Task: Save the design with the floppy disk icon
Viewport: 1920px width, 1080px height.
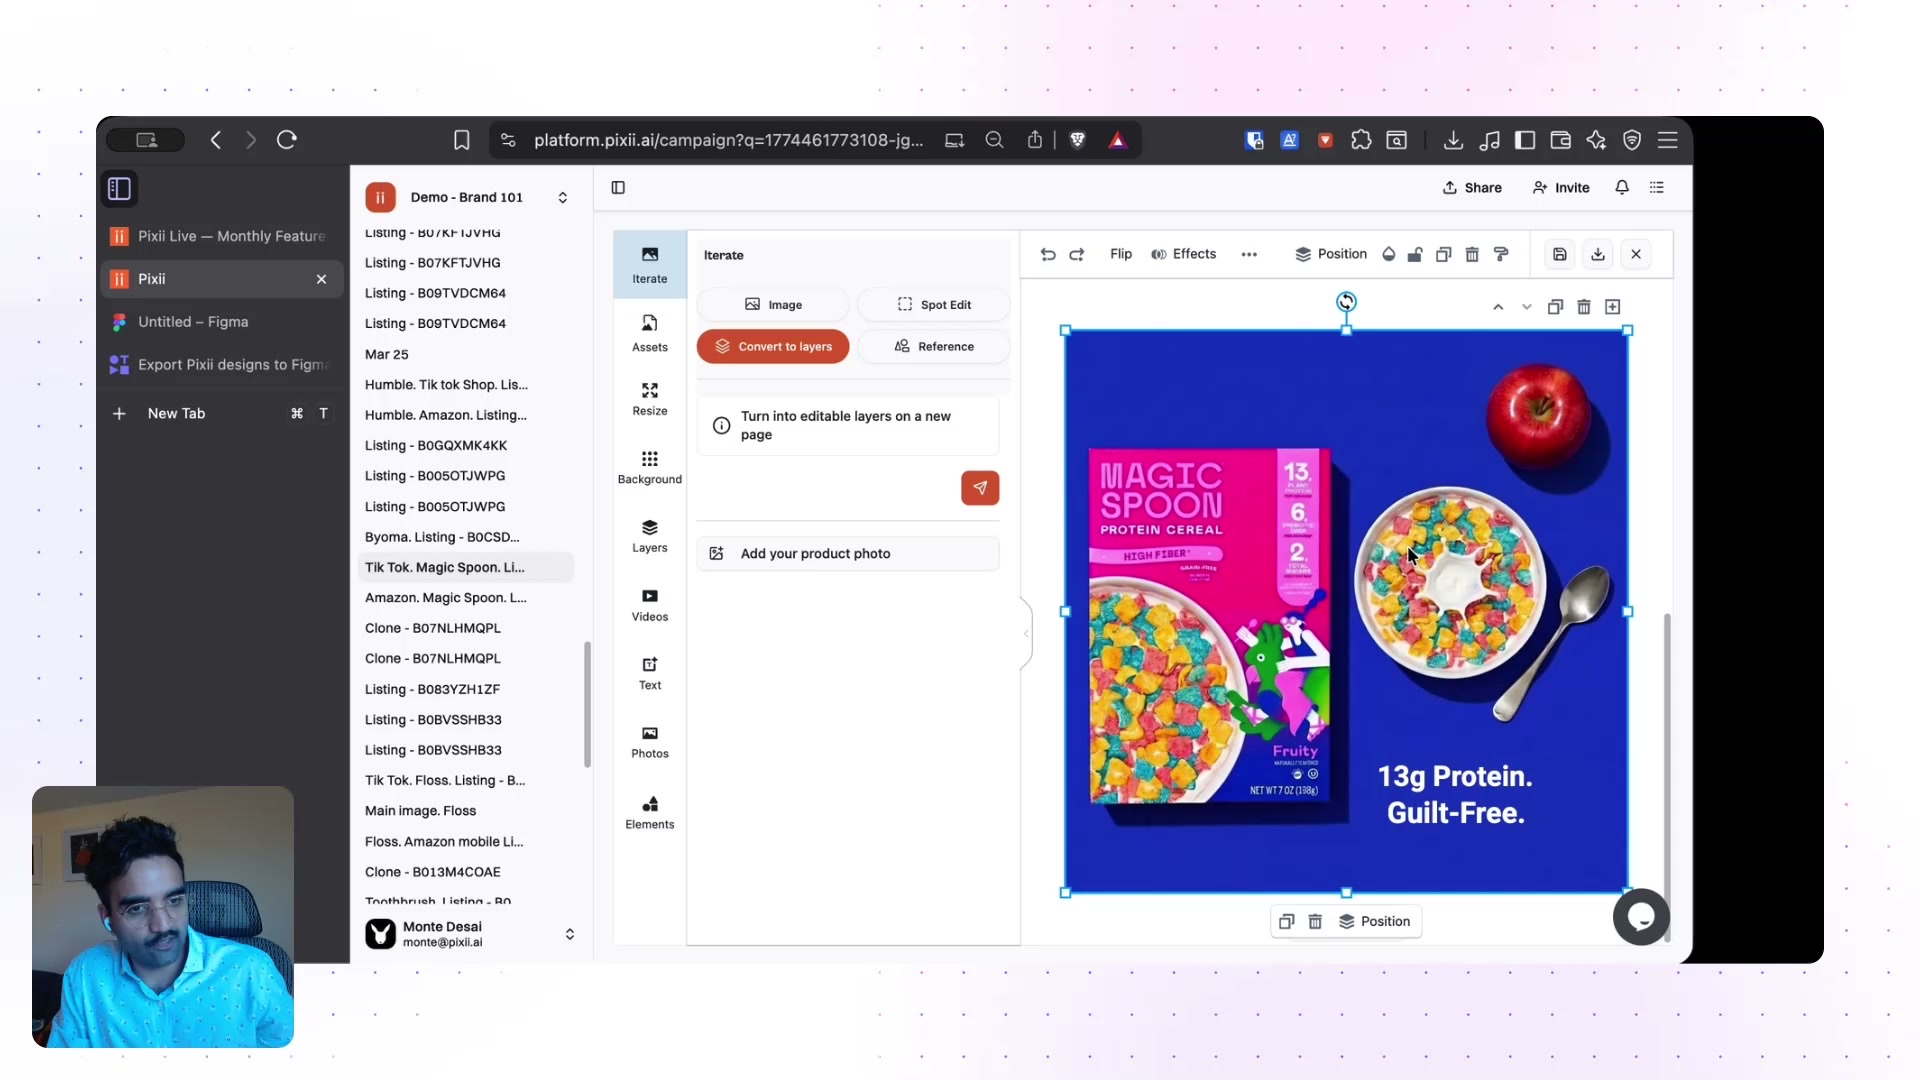Action: [x=1560, y=255]
